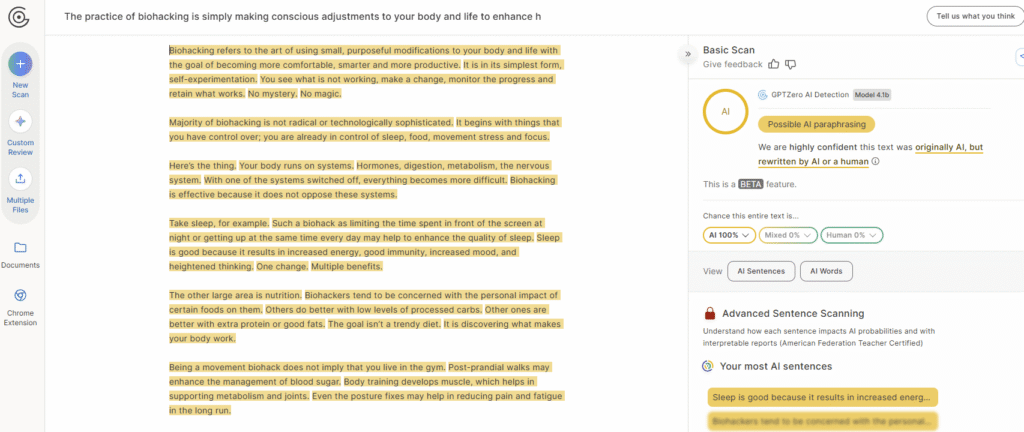Toggle AI Sentences view
The height and width of the screenshot is (432, 1024).
pyautogui.click(x=761, y=271)
